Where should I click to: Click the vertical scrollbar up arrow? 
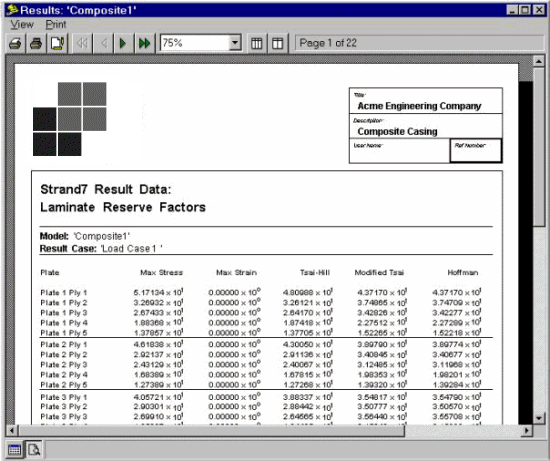click(539, 61)
